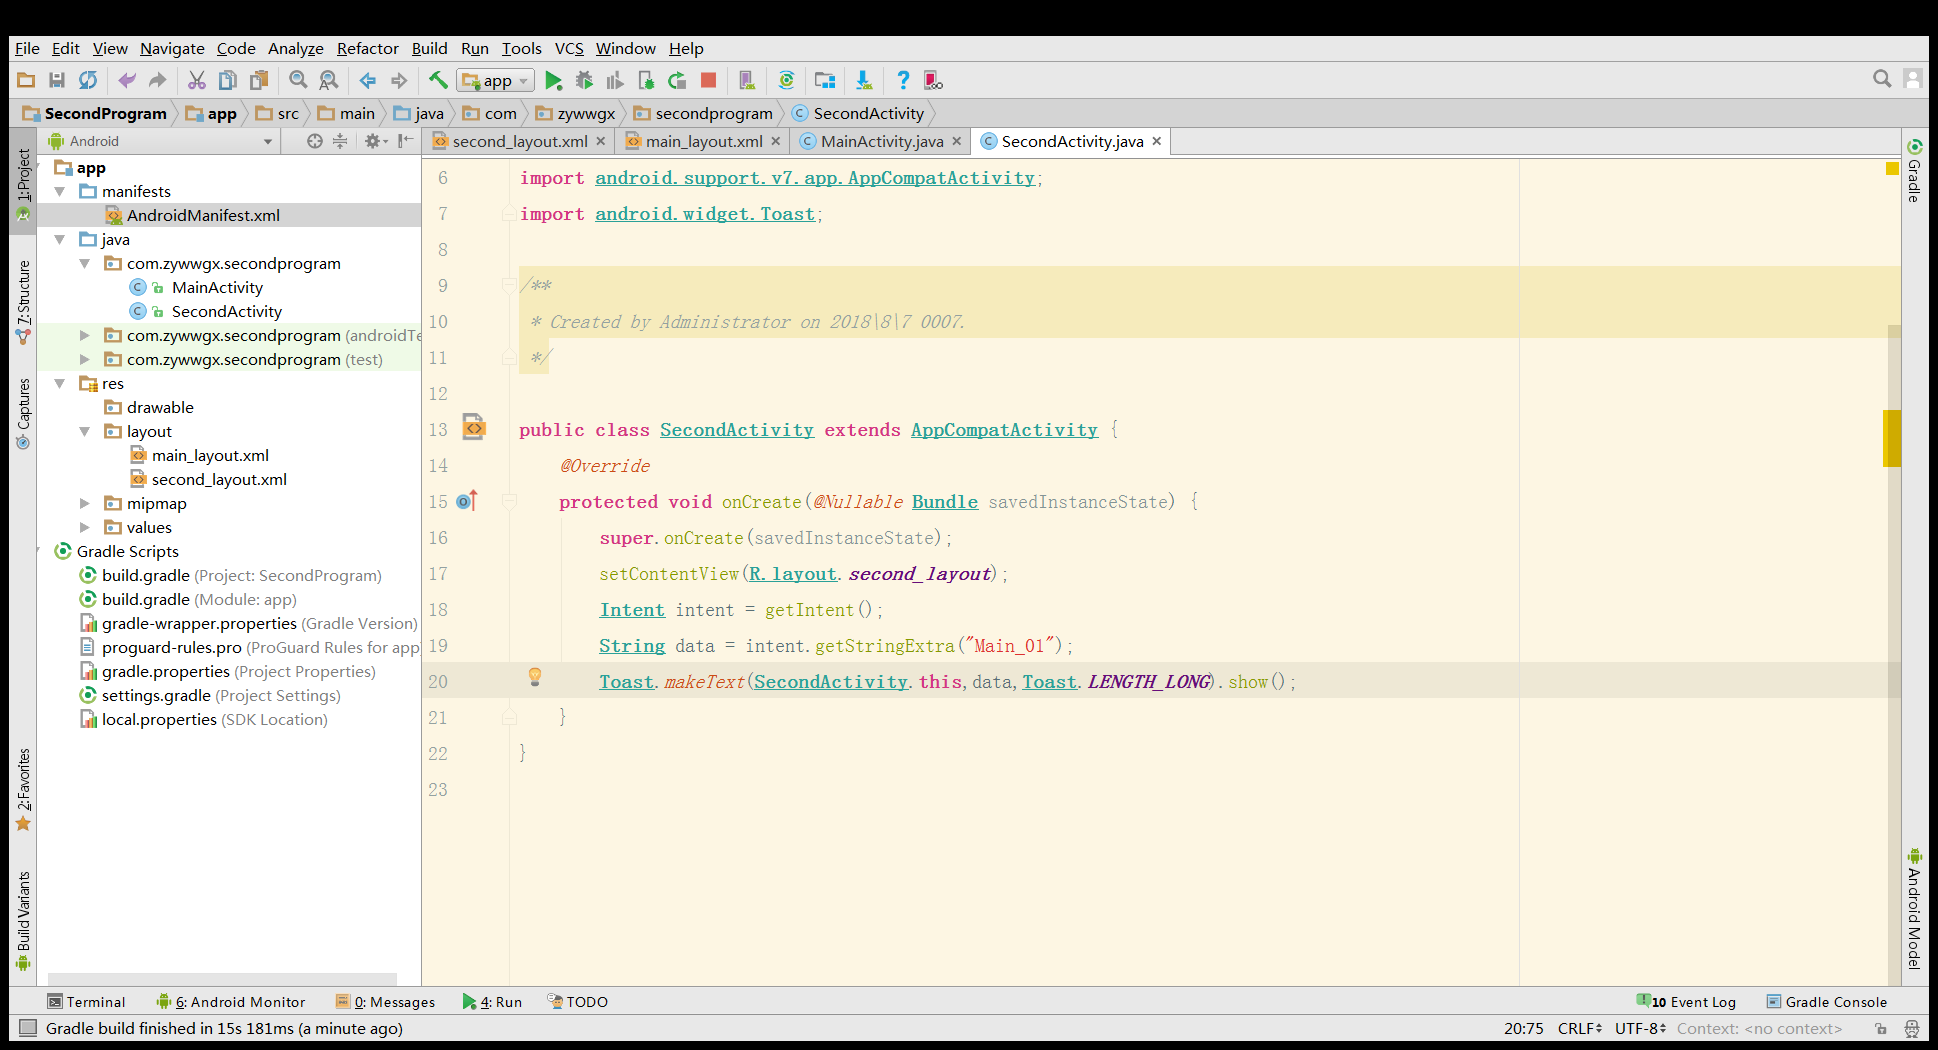Switch to the MainActivity.java tab
Screen dimensions: 1938x1050
pos(881,141)
